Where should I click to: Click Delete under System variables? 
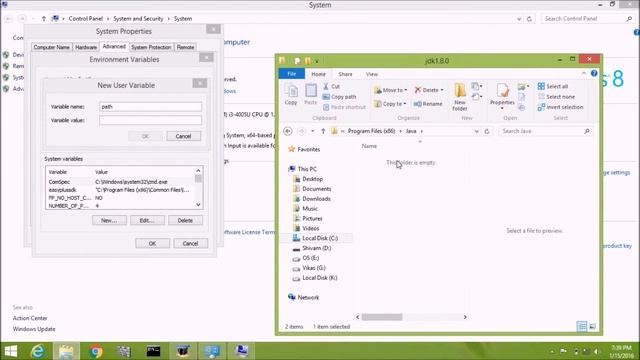coord(185,220)
